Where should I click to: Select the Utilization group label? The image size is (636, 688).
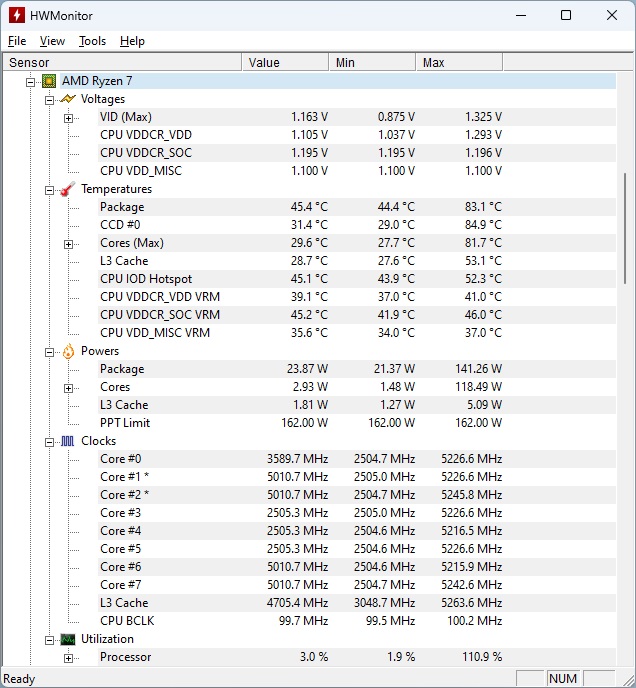107,639
